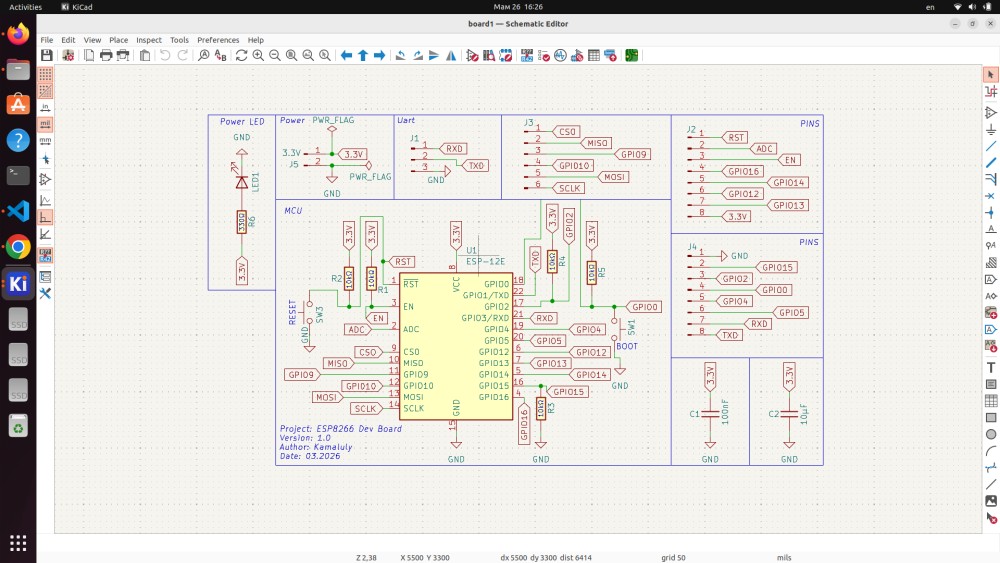Open the Edit menu
1000x563 pixels.
tap(68, 40)
